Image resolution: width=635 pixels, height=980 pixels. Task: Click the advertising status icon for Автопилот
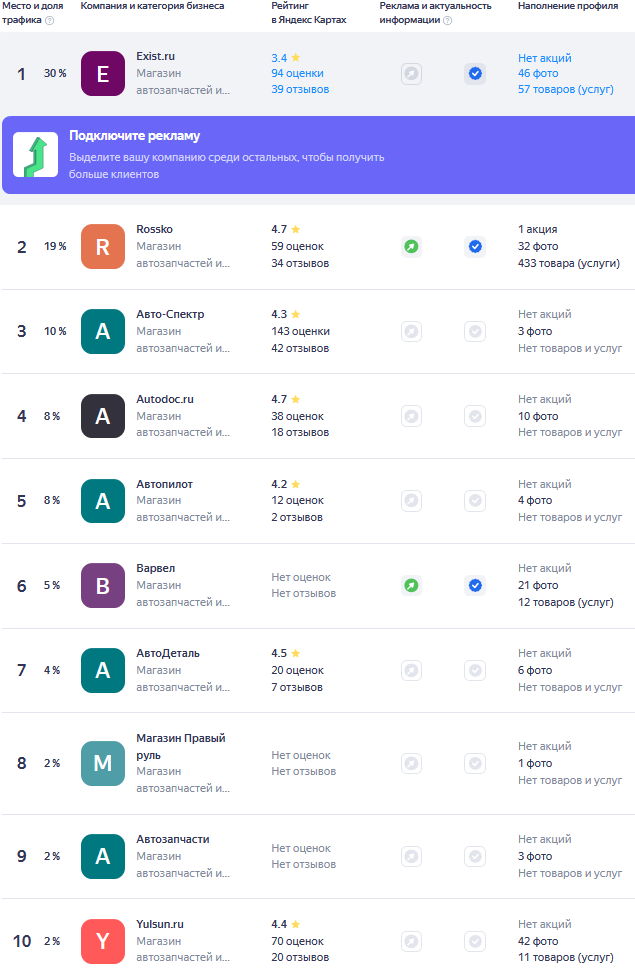[x=411, y=501]
